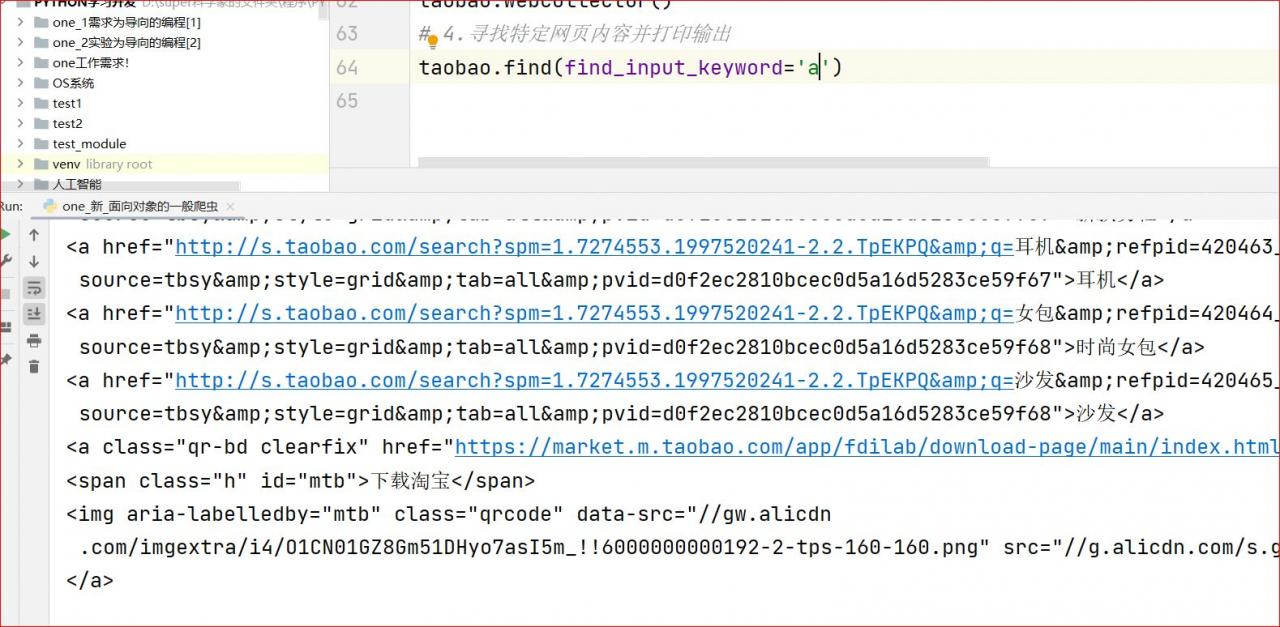Click the up arrow in the Run console toolbar
Image resolution: width=1280 pixels, height=627 pixels.
point(34,235)
